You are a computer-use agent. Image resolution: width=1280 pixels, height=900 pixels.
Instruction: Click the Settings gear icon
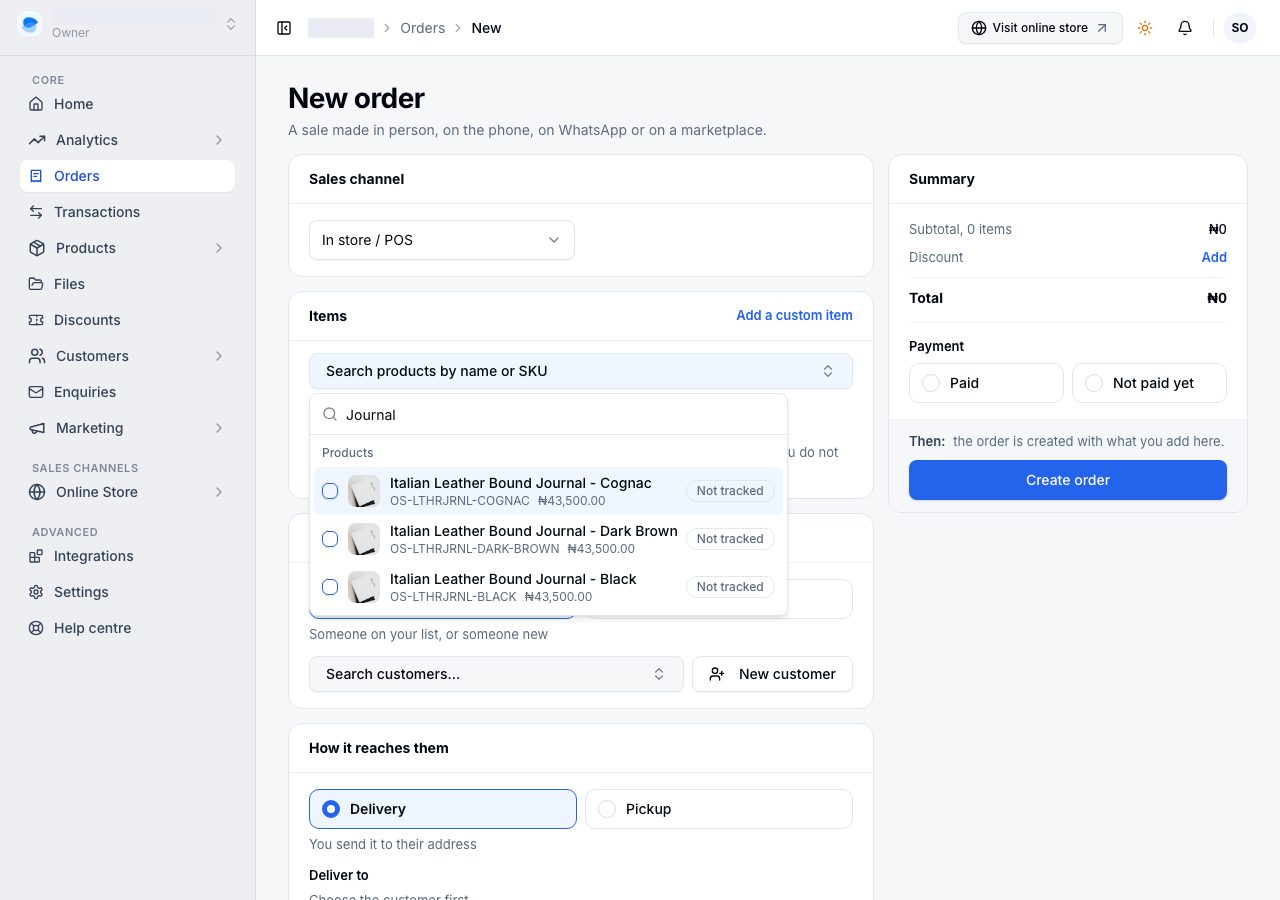[x=36, y=592]
